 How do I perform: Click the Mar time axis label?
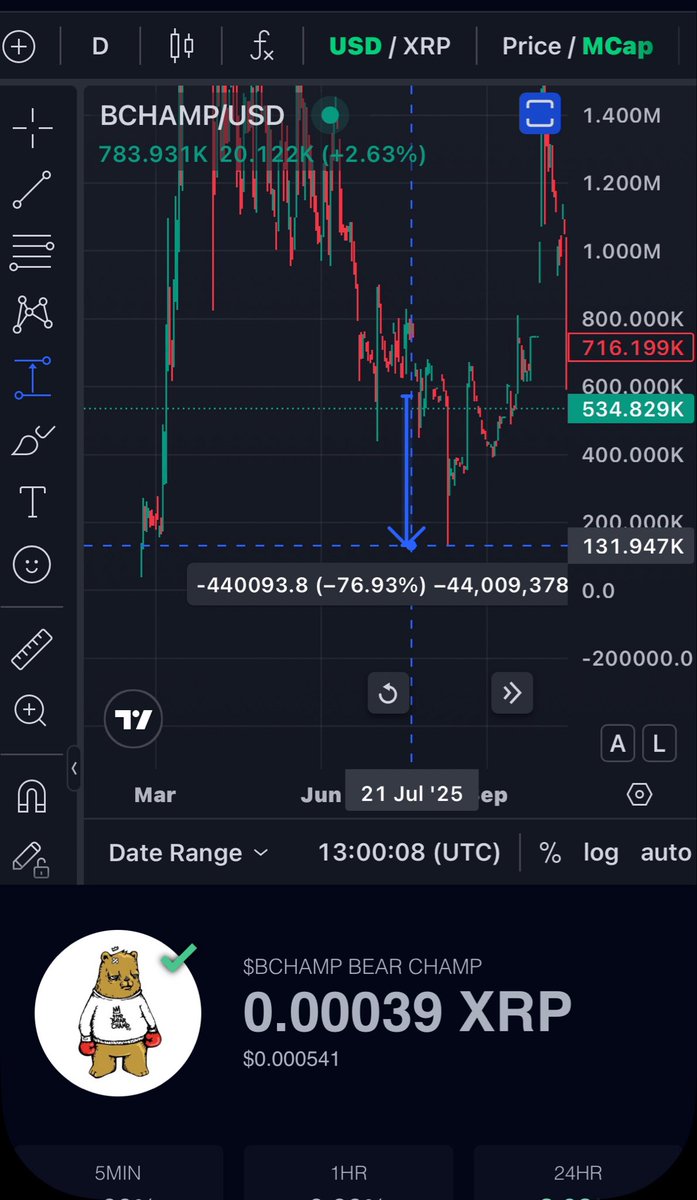point(155,795)
